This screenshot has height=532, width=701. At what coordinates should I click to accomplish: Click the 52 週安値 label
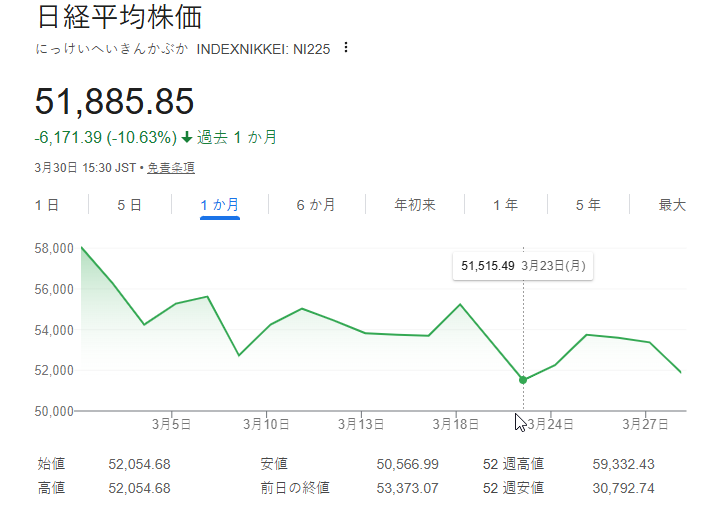point(513,487)
